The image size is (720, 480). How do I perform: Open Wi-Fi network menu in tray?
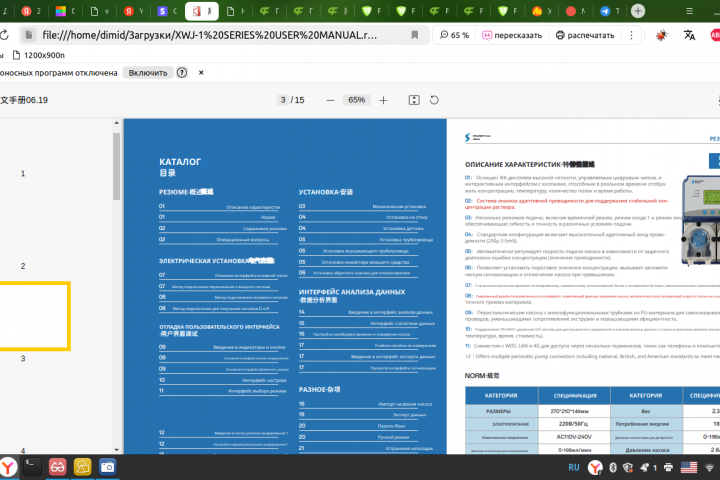click(709, 468)
